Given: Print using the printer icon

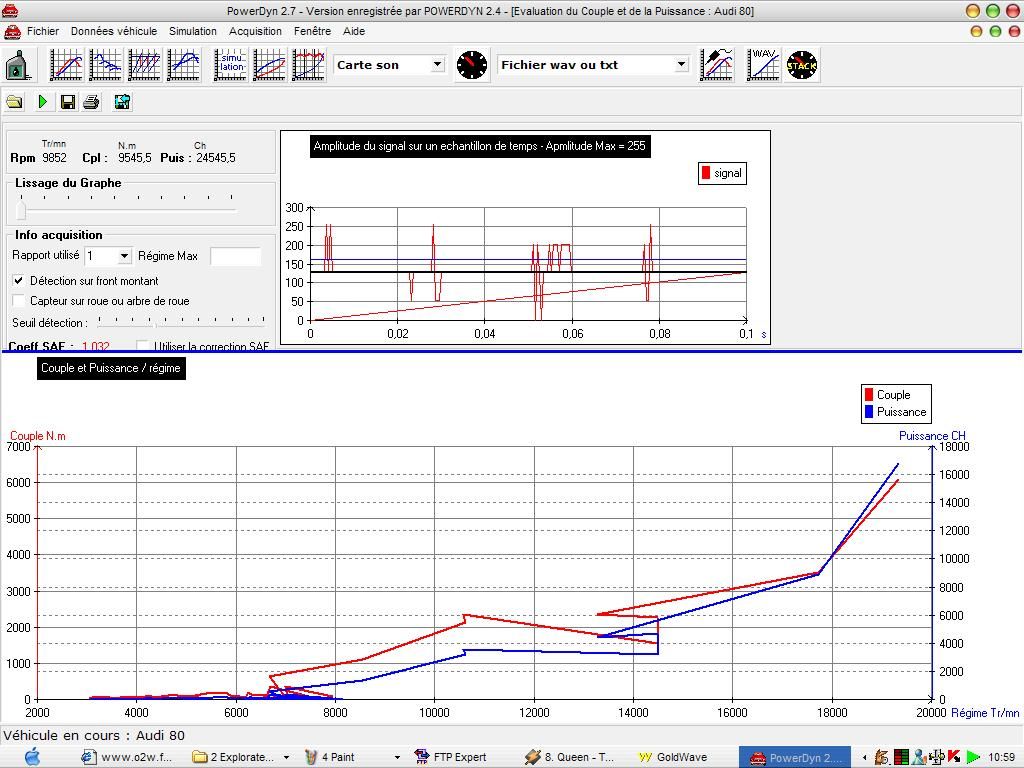Looking at the screenshot, I should click(92, 102).
